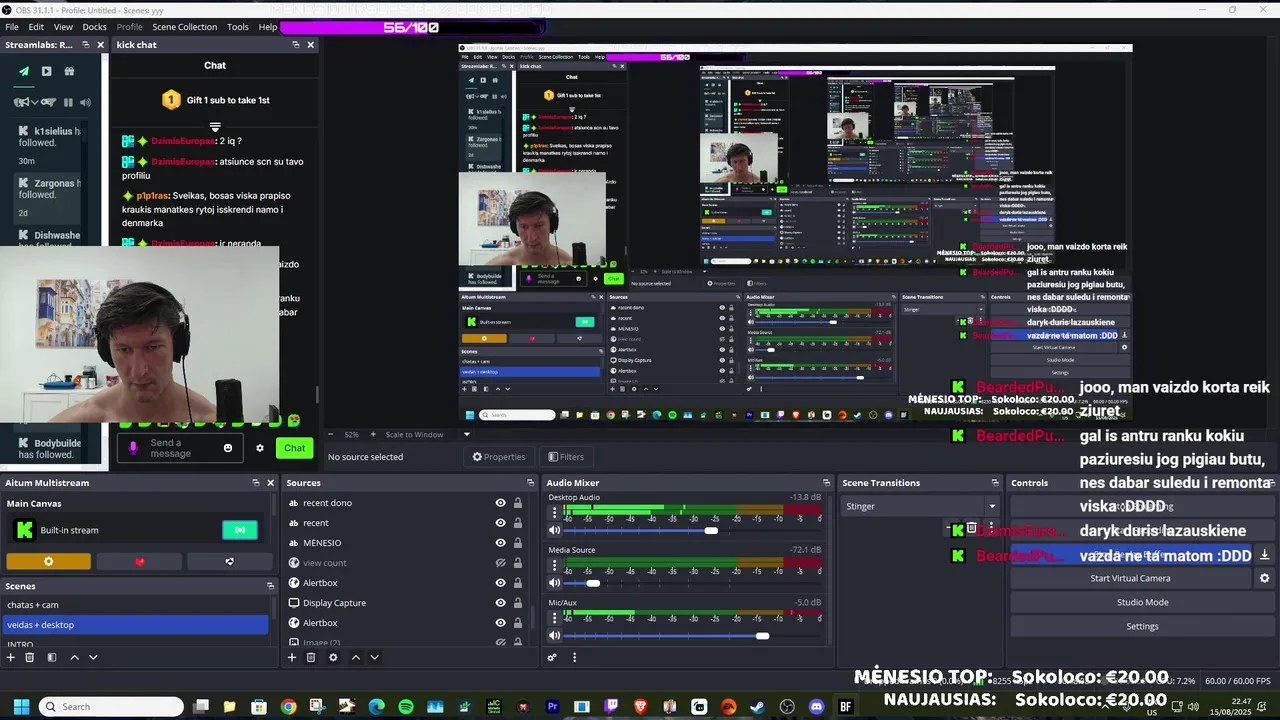Add a new scene with plus
The image size is (1280, 720).
pyautogui.click(x=11, y=657)
